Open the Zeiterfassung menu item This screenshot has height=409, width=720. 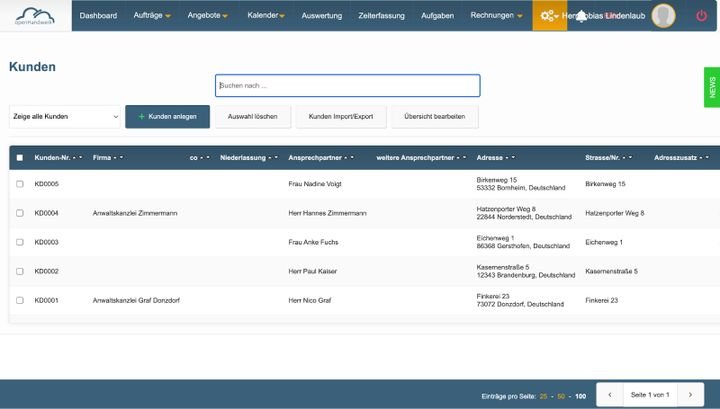(x=382, y=16)
